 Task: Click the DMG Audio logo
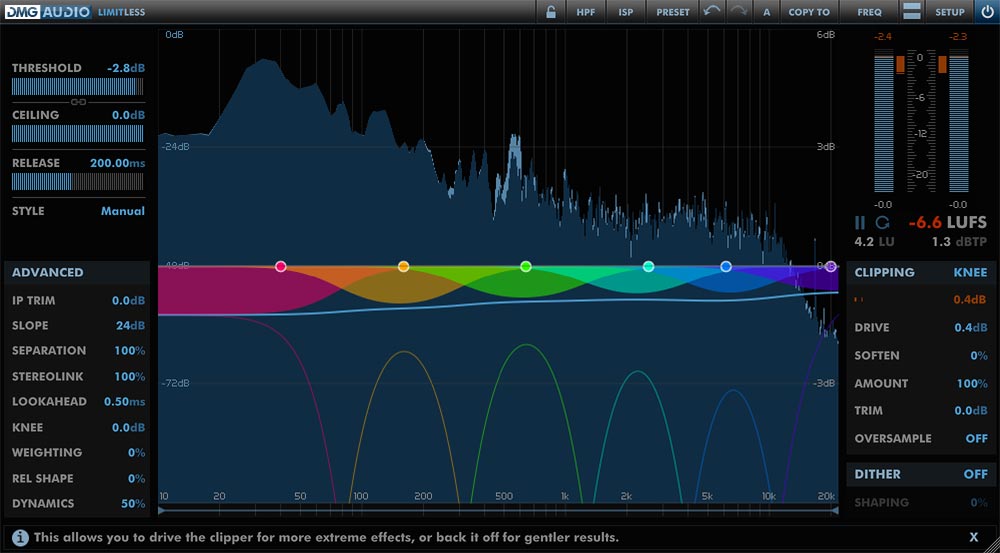(x=47, y=11)
